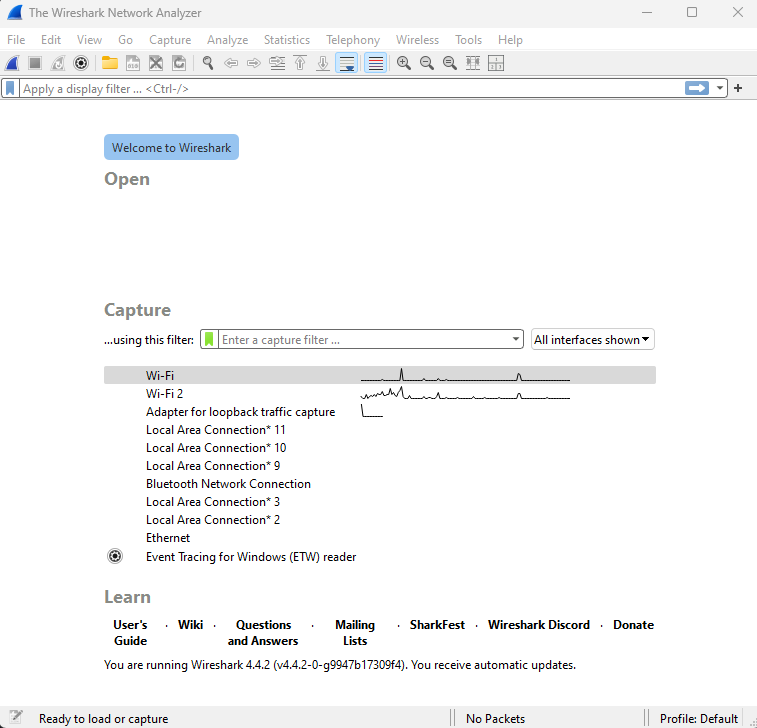This screenshot has height=728, width=757.
Task: Open the User's Guide link
Action: point(130,632)
